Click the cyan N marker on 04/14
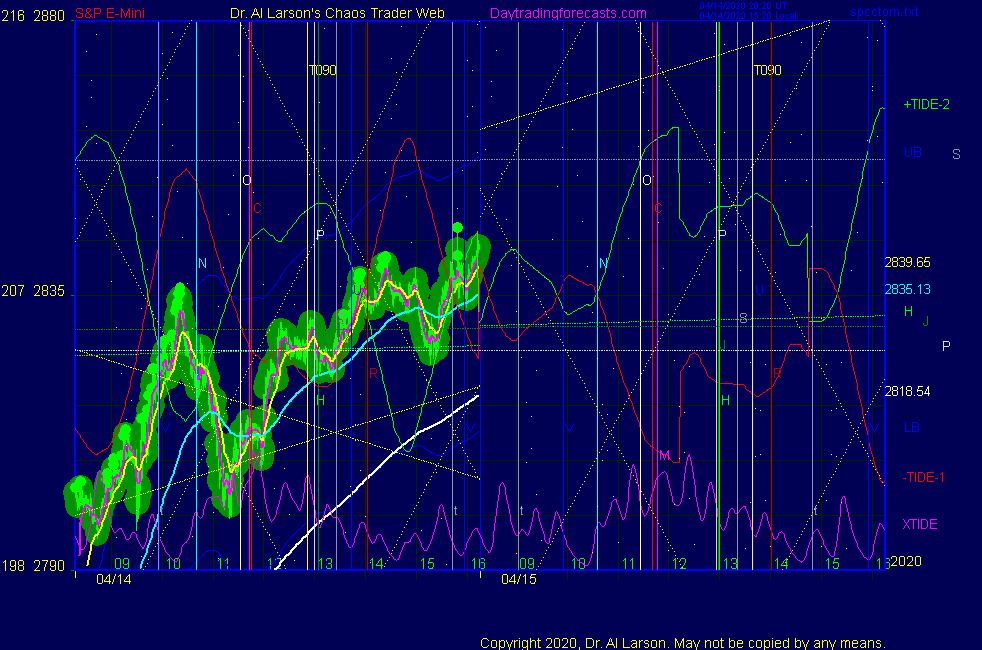This screenshot has height=650, width=982. click(202, 263)
